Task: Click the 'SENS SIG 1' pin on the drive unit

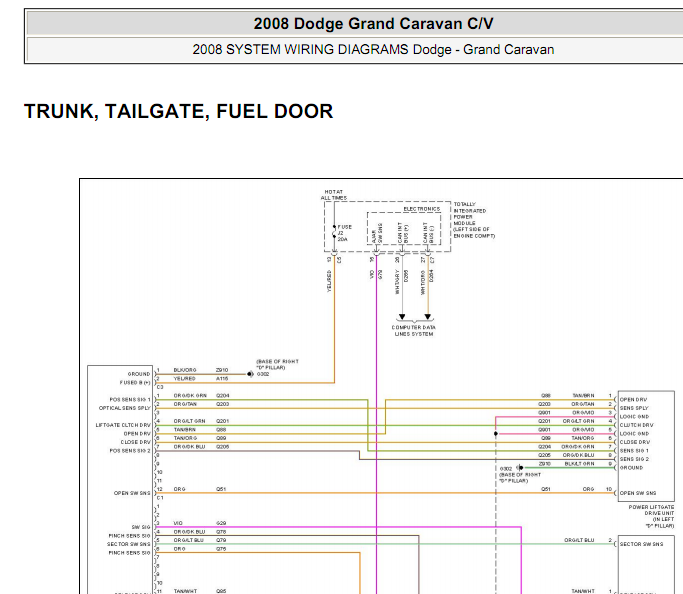Action: [634, 451]
